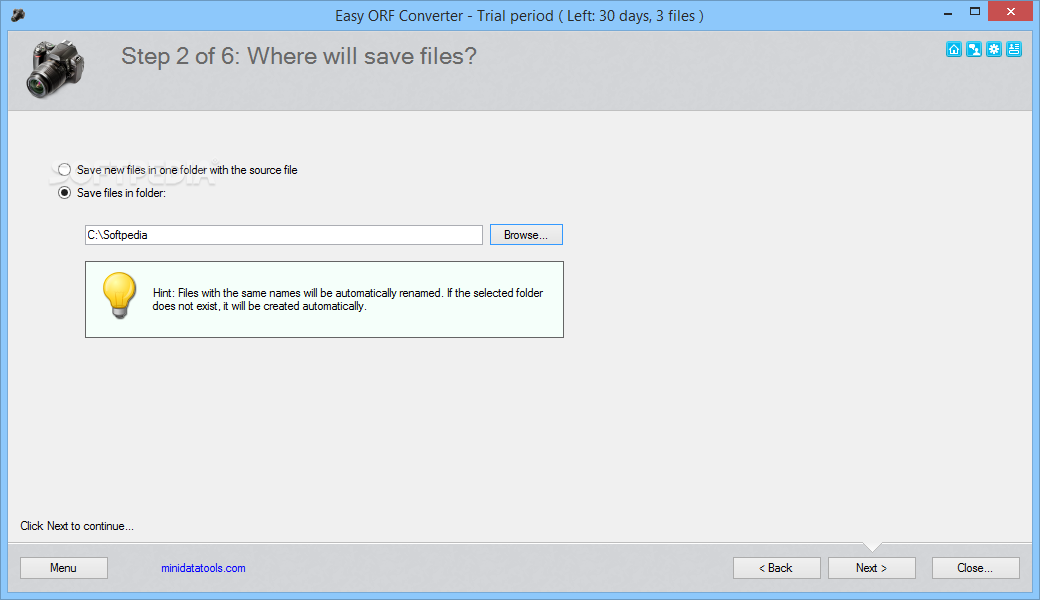The width and height of the screenshot is (1040, 600).
Task: Click the Close... button at bottom
Action: point(975,568)
